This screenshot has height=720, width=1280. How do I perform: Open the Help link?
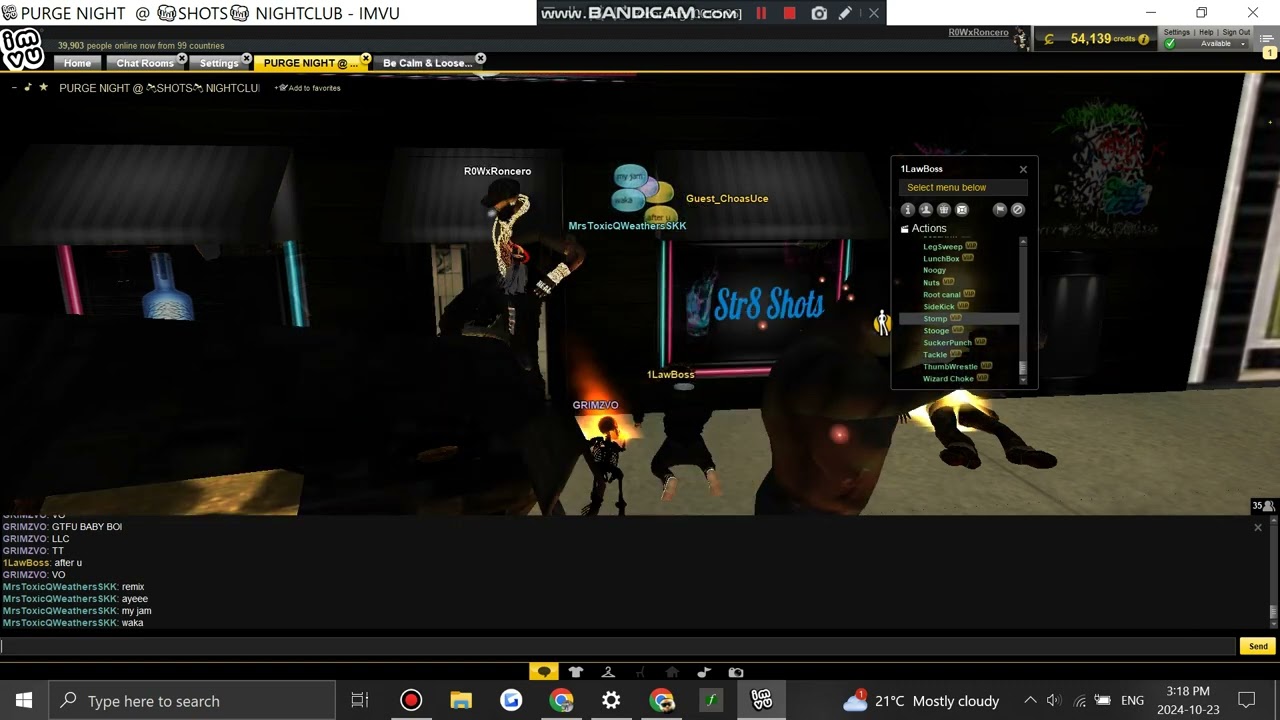[1206, 32]
